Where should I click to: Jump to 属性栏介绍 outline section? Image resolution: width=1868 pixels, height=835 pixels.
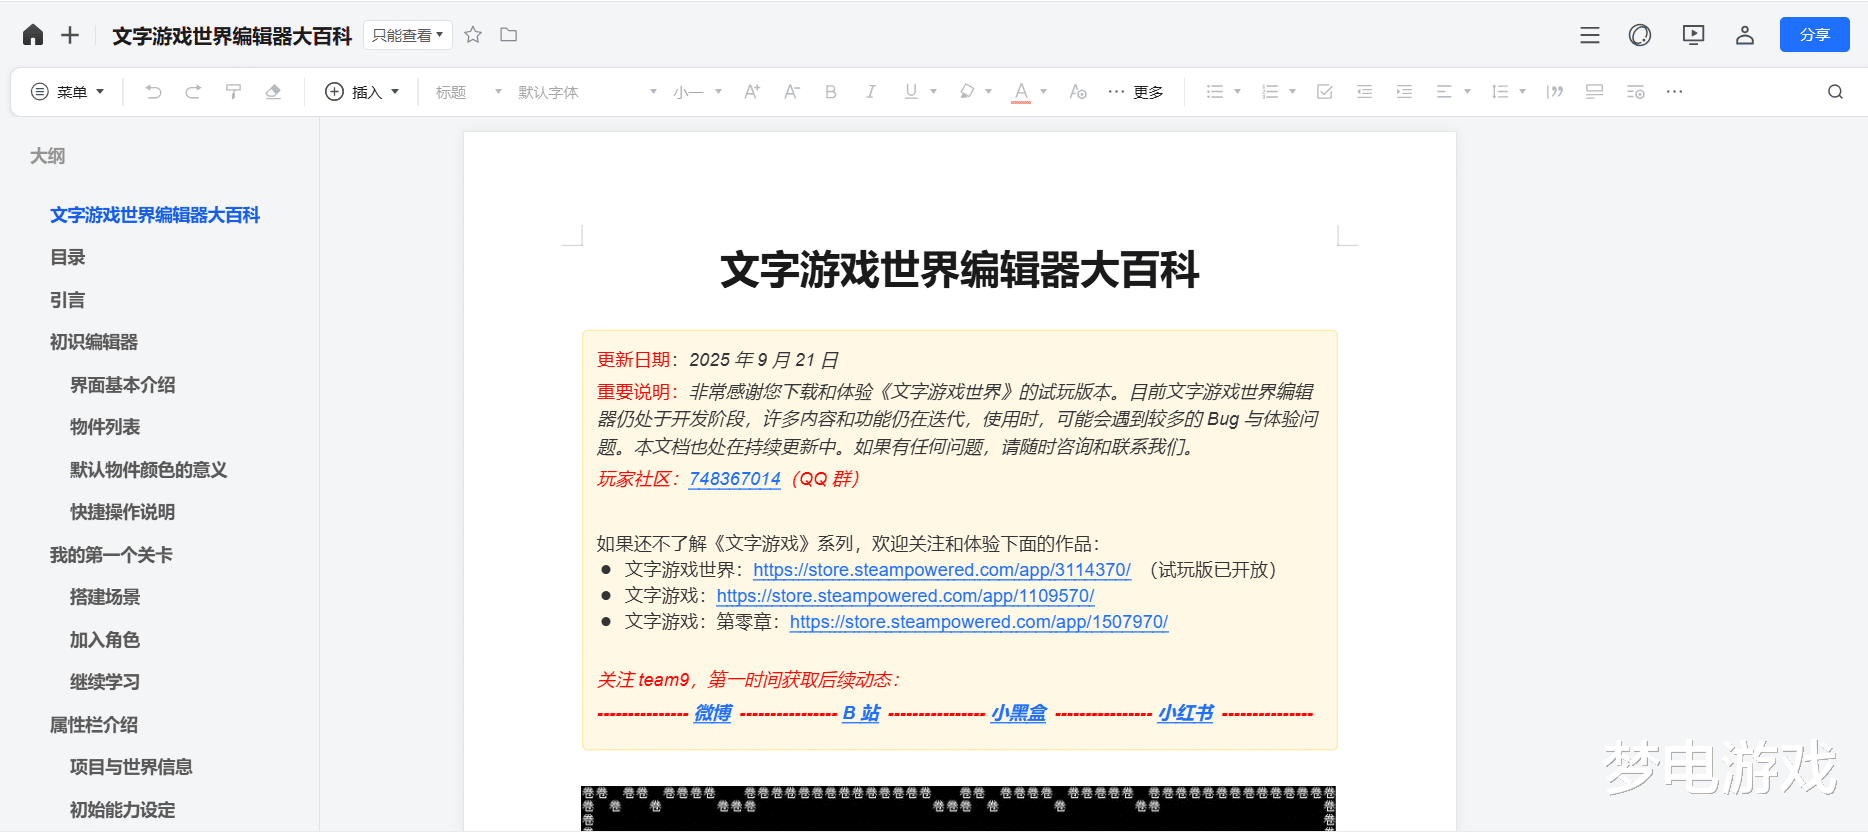click(x=94, y=725)
